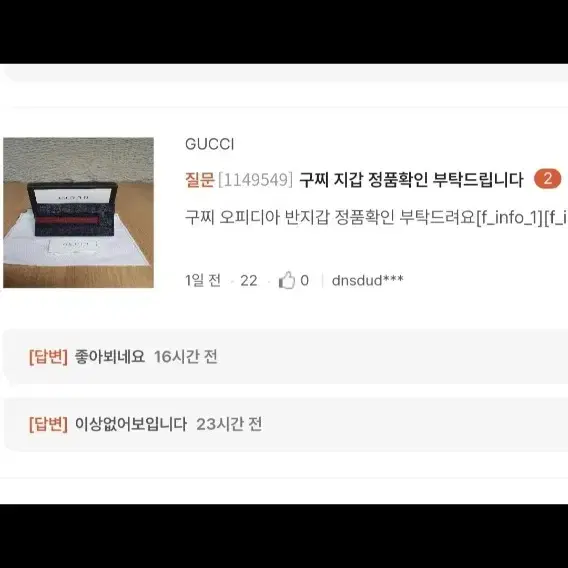This screenshot has height=568, width=568.
Task: Click the second 답변 label
Action: point(48,424)
